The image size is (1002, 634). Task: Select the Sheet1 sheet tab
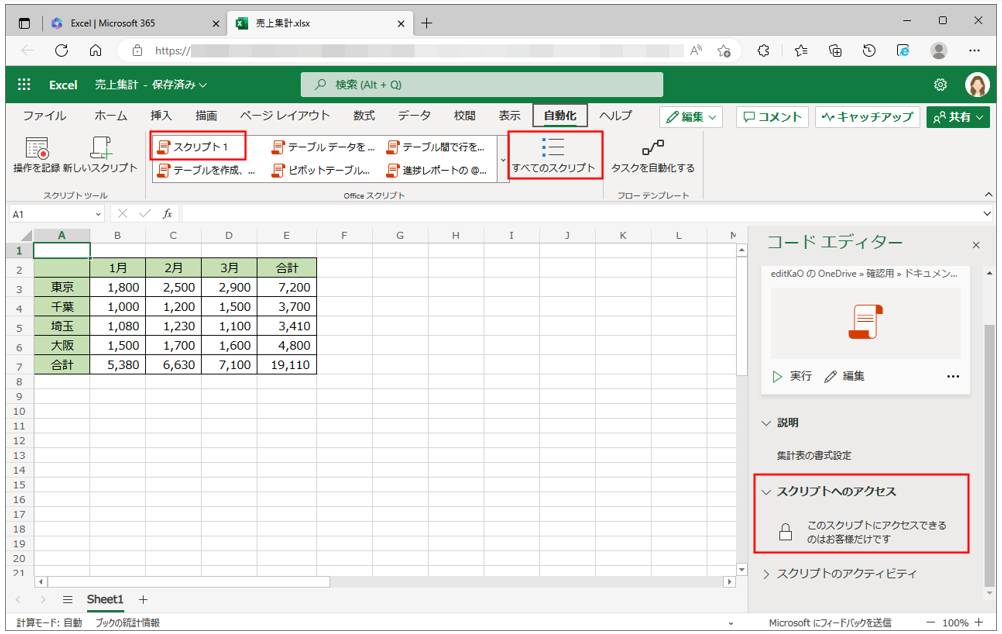point(105,599)
